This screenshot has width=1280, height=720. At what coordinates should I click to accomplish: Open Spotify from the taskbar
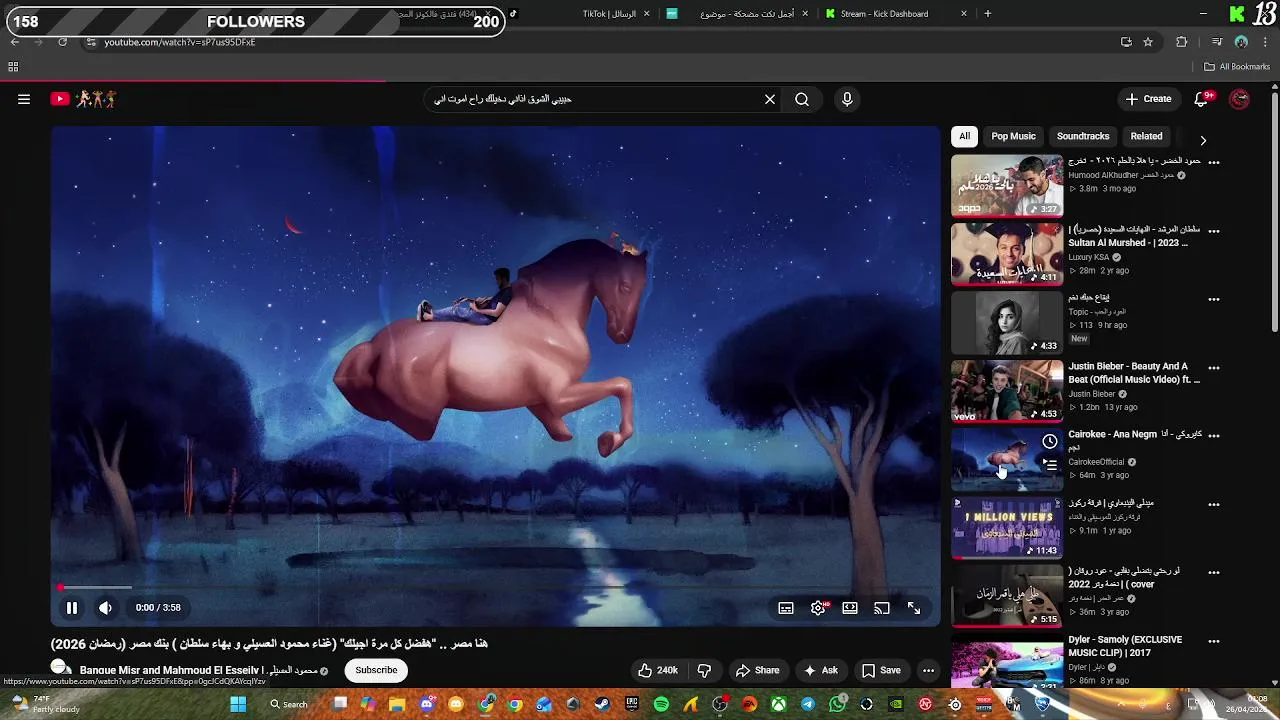click(661, 704)
